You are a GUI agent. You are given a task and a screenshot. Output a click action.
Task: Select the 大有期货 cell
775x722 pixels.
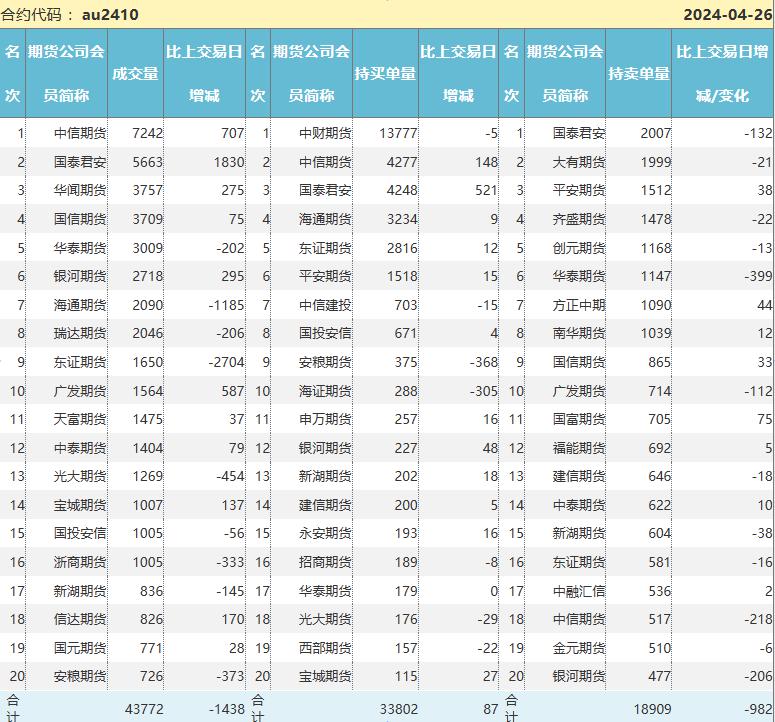pyautogui.click(x=579, y=162)
